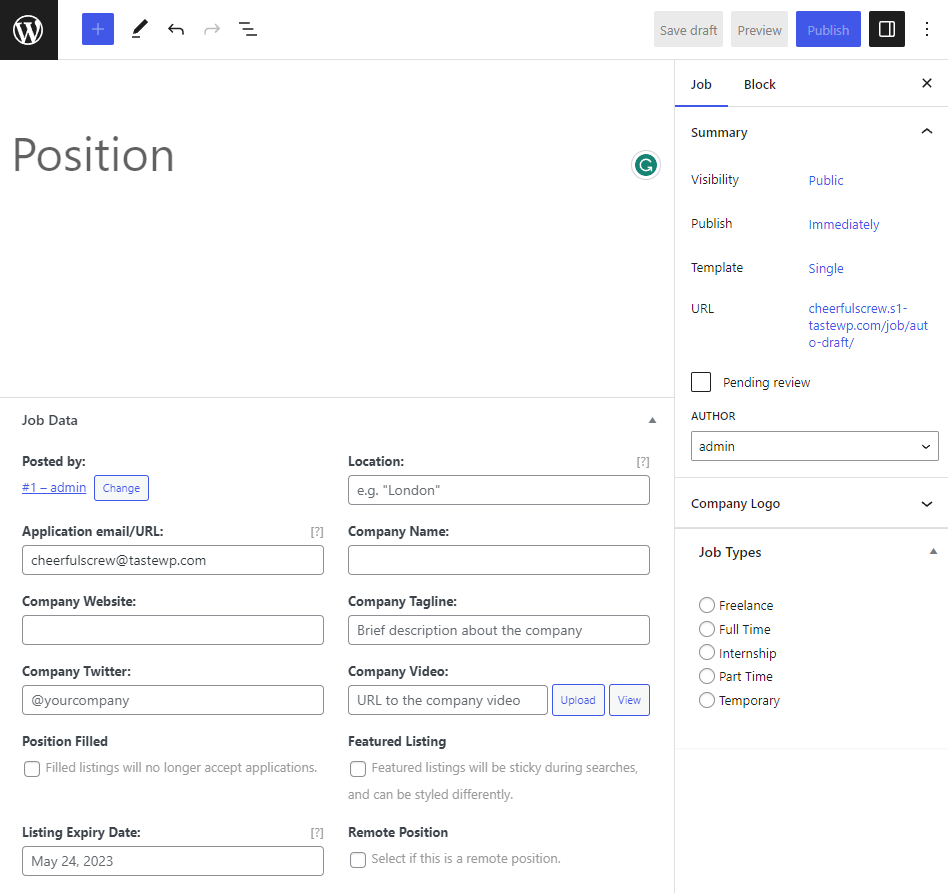Enable the Featured Listing checkbox

(x=358, y=768)
